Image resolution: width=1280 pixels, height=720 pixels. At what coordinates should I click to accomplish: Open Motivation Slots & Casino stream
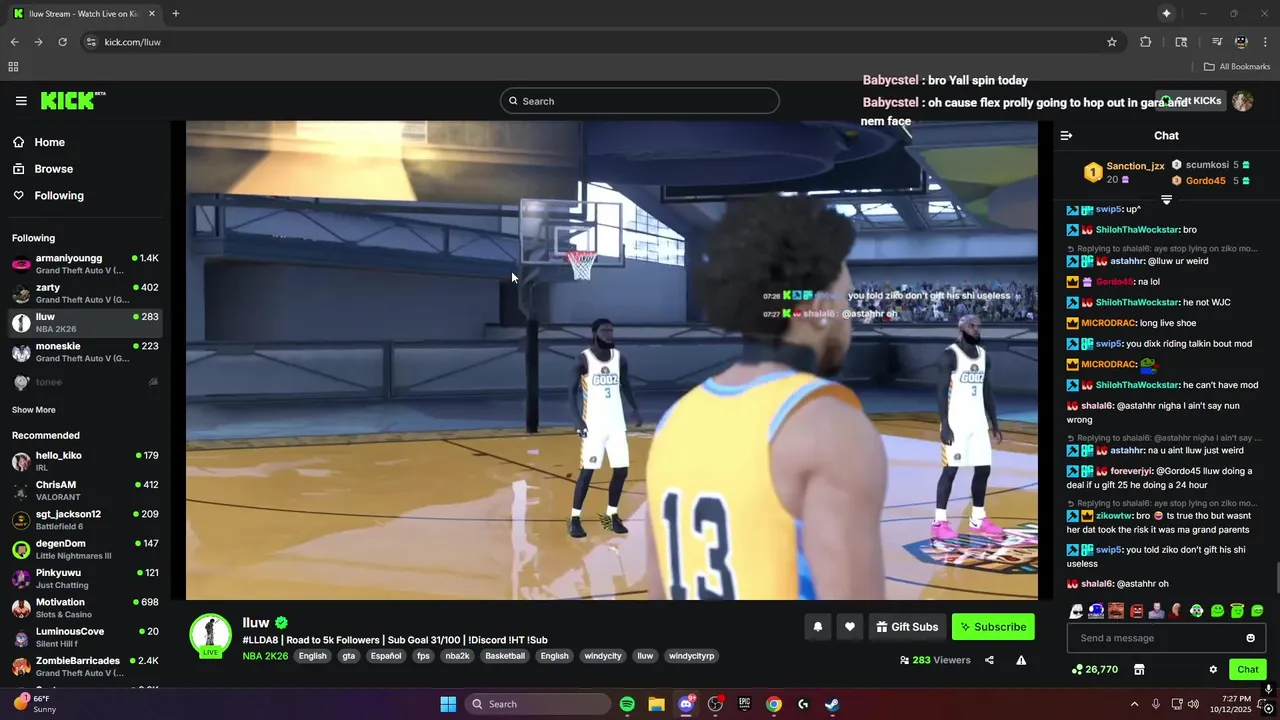pos(85,608)
